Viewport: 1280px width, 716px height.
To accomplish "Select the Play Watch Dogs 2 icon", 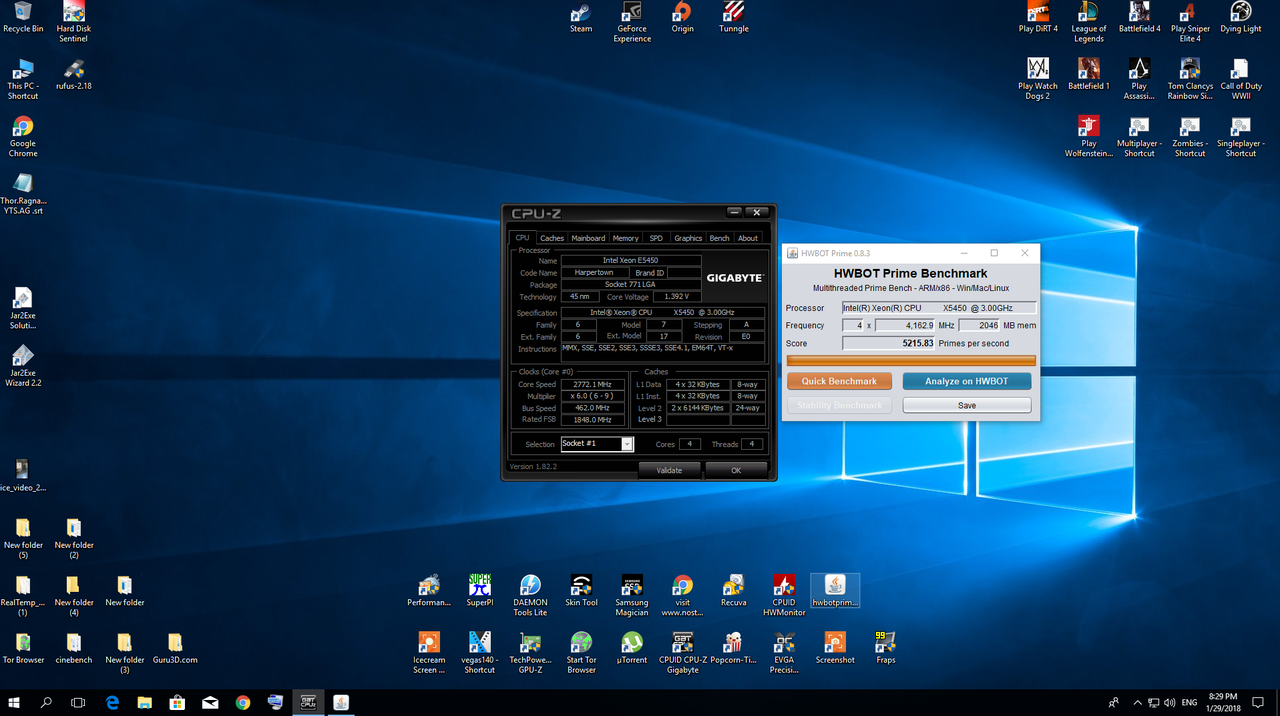I will pos(1038,79).
